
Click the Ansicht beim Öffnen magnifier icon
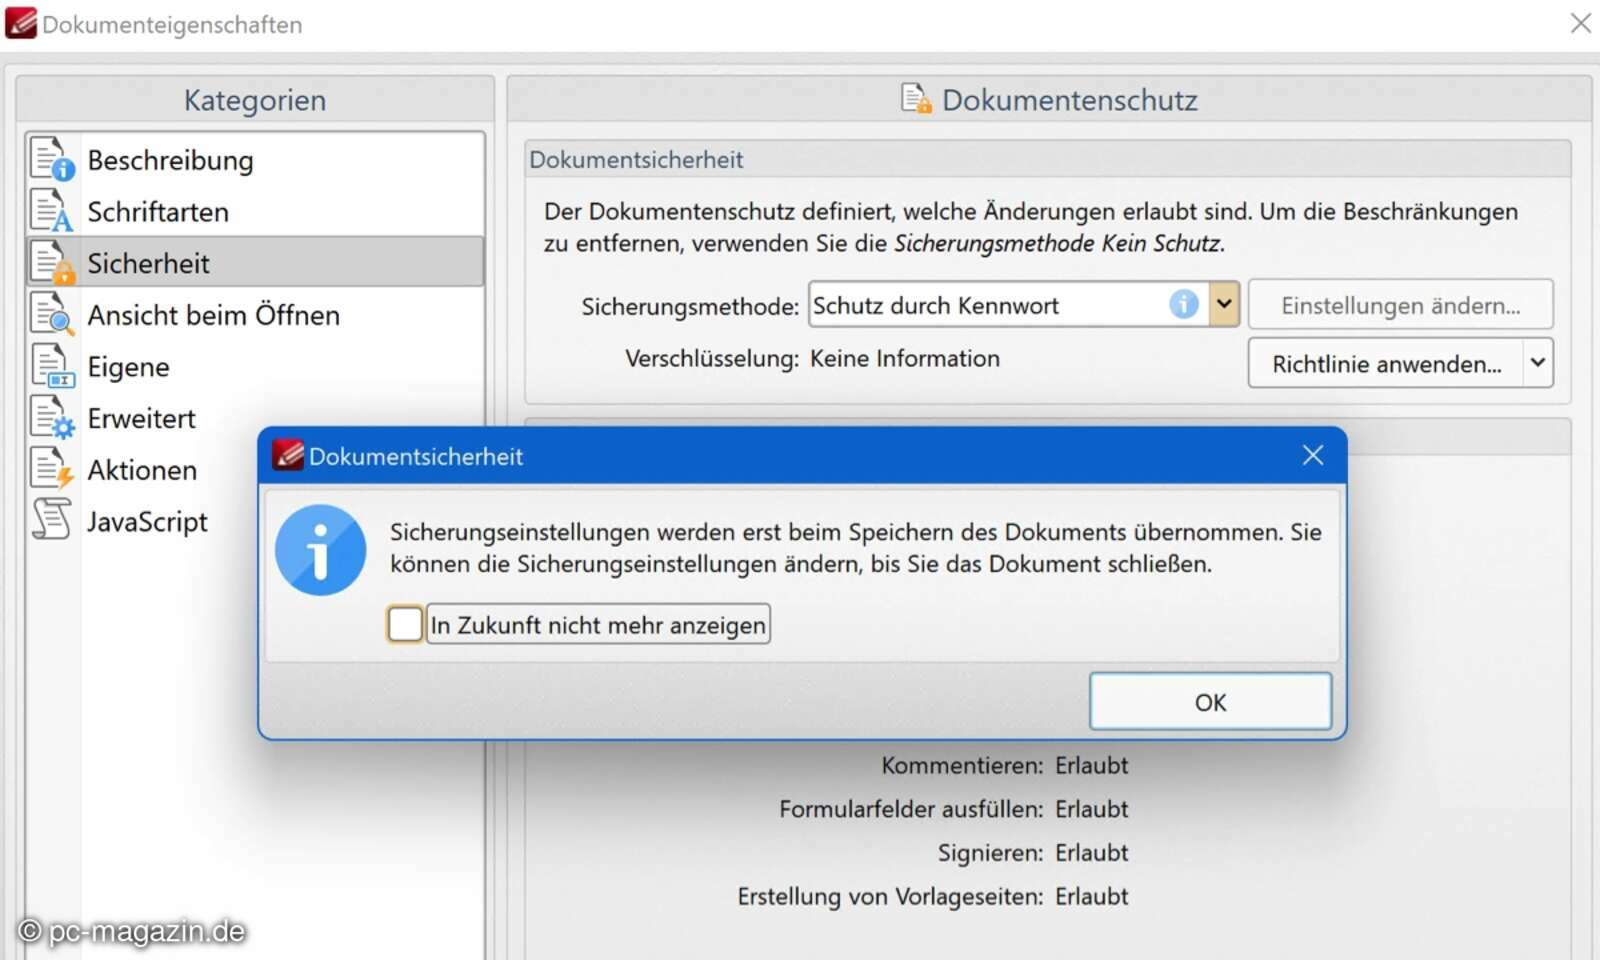pyautogui.click(x=51, y=313)
